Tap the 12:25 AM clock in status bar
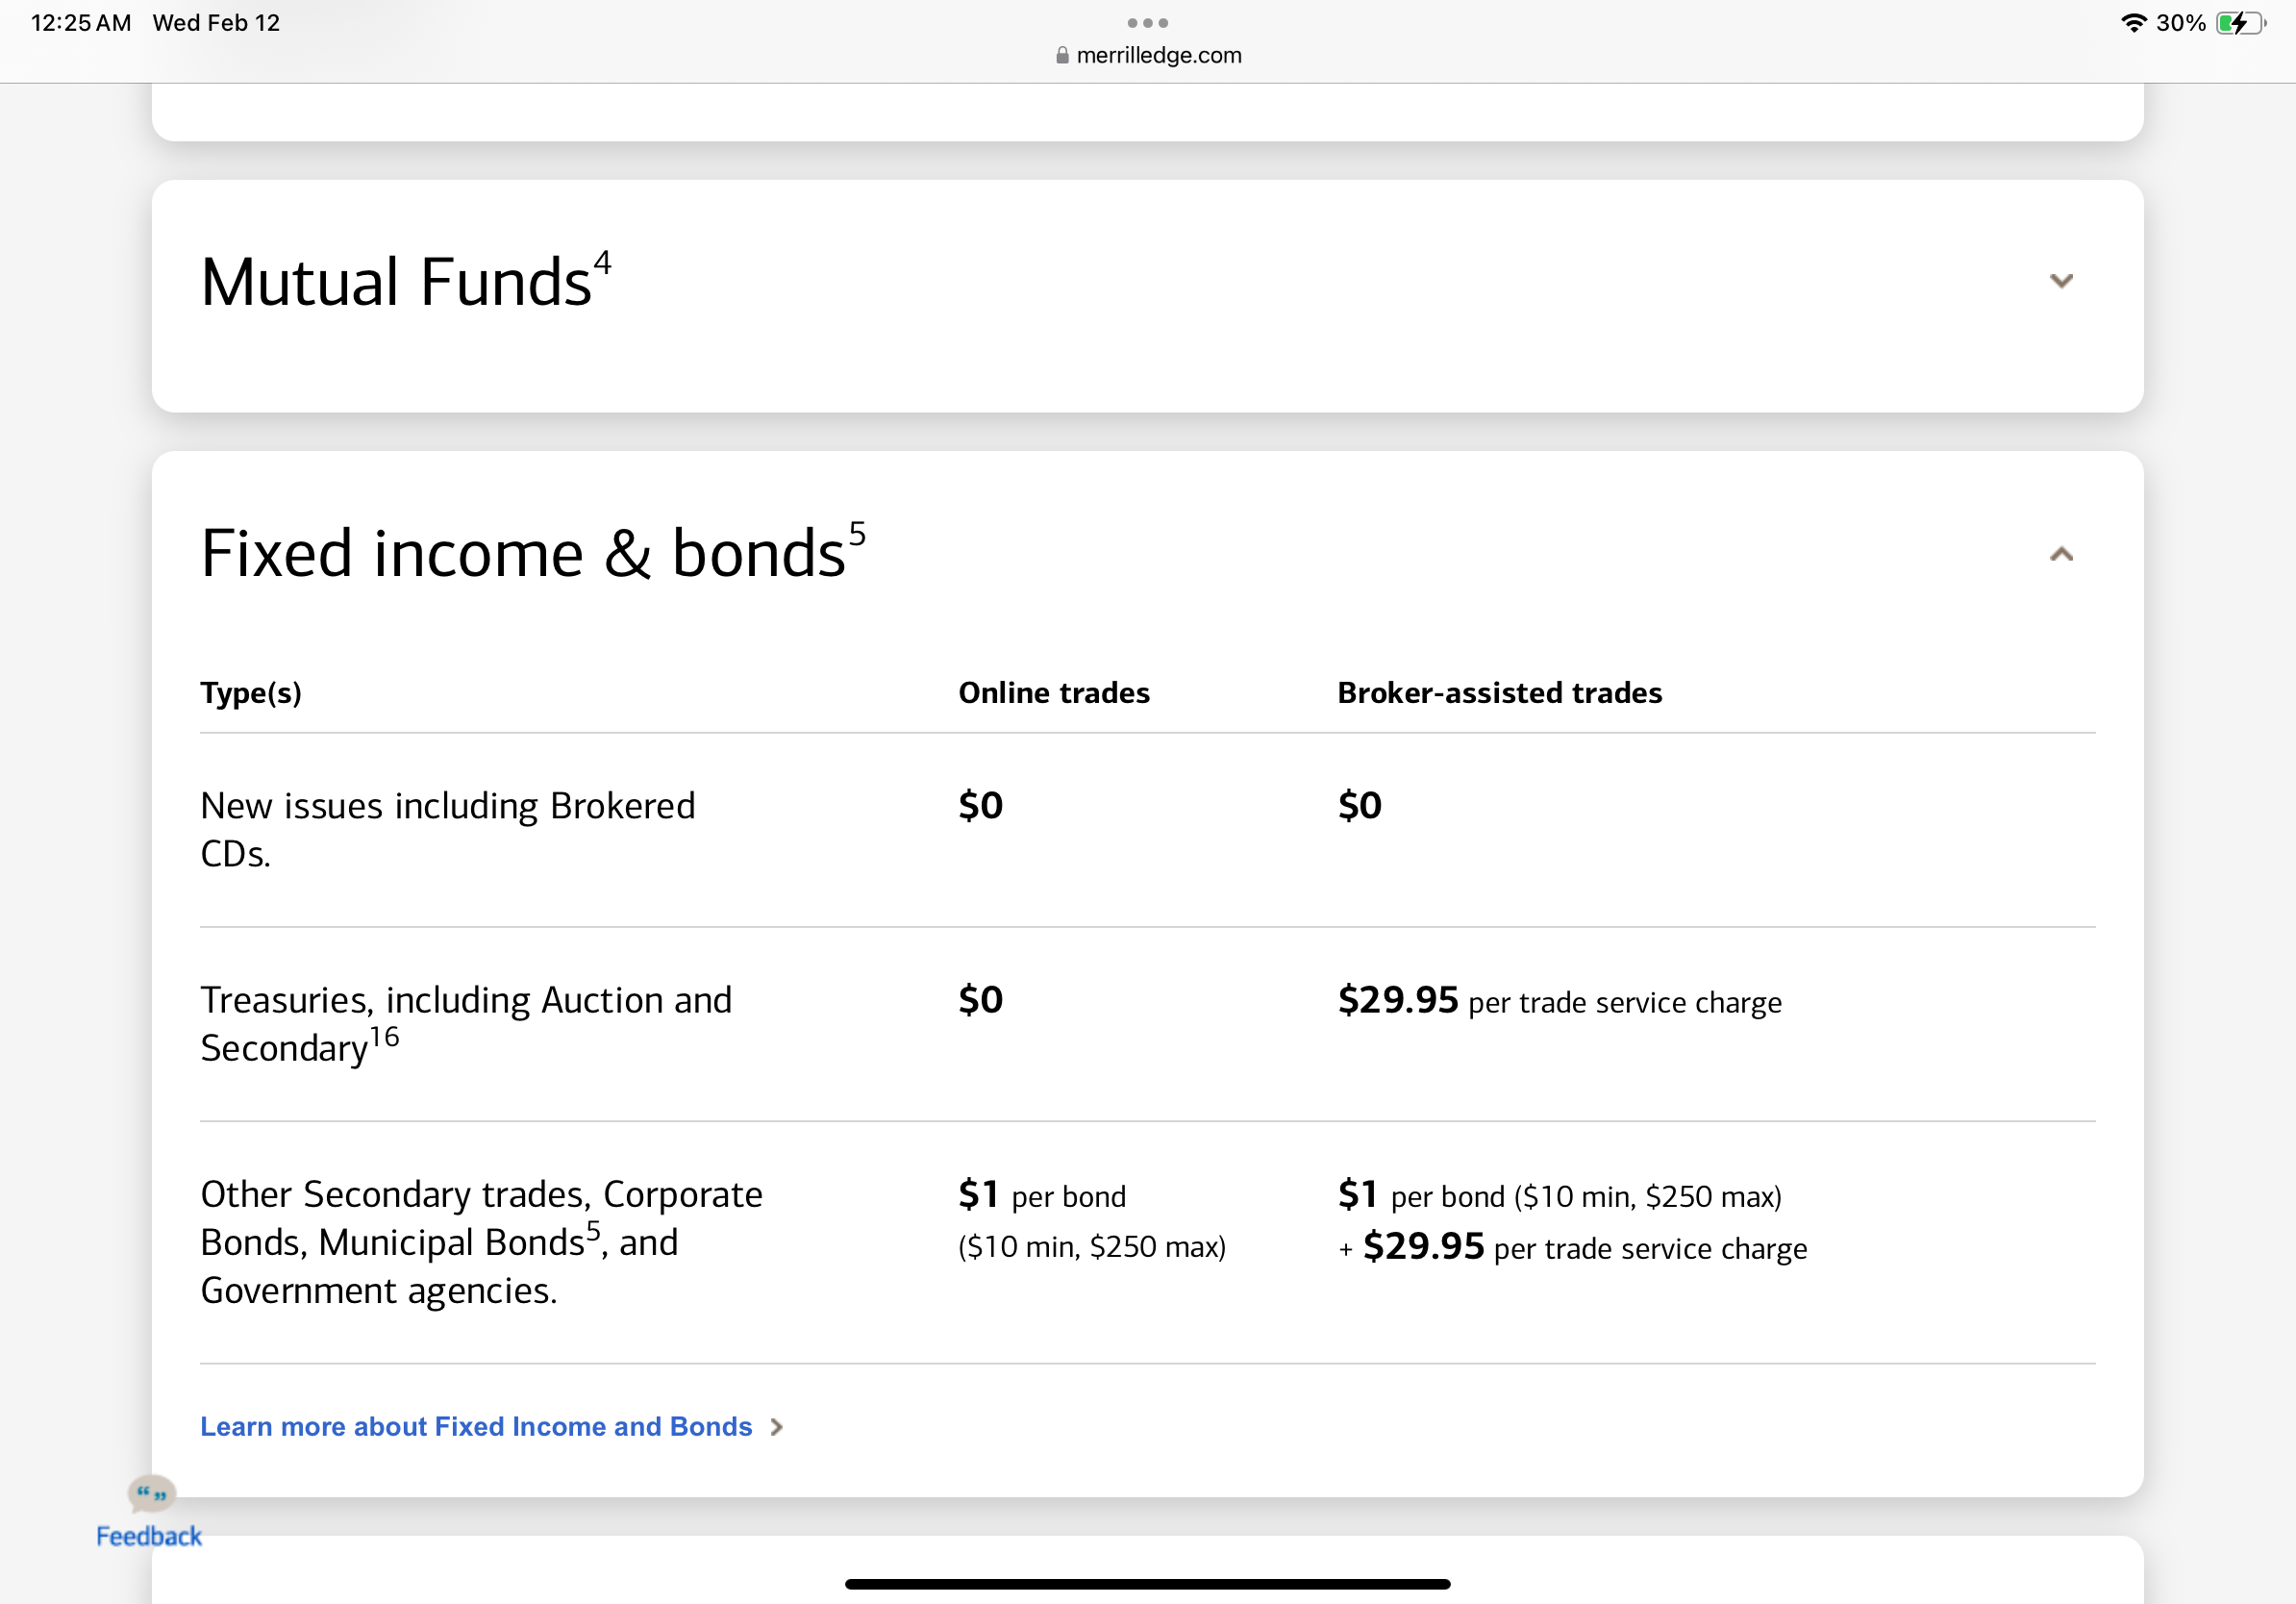Image resolution: width=2296 pixels, height=1604 pixels. click(81, 22)
